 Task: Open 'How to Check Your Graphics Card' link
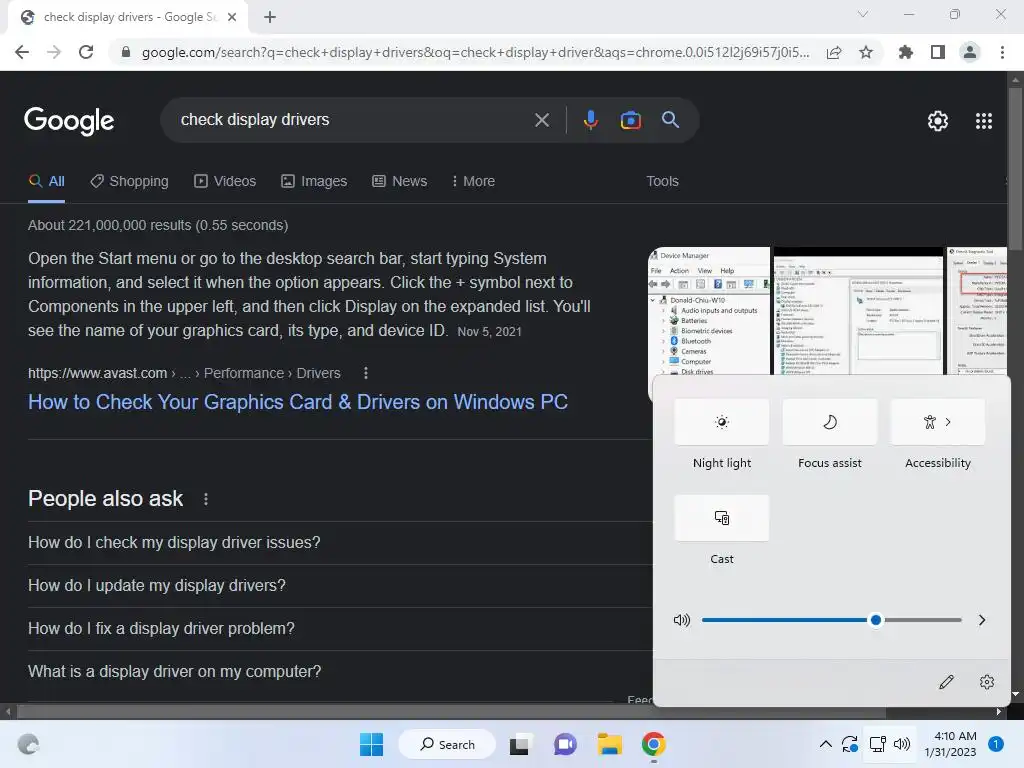(298, 402)
